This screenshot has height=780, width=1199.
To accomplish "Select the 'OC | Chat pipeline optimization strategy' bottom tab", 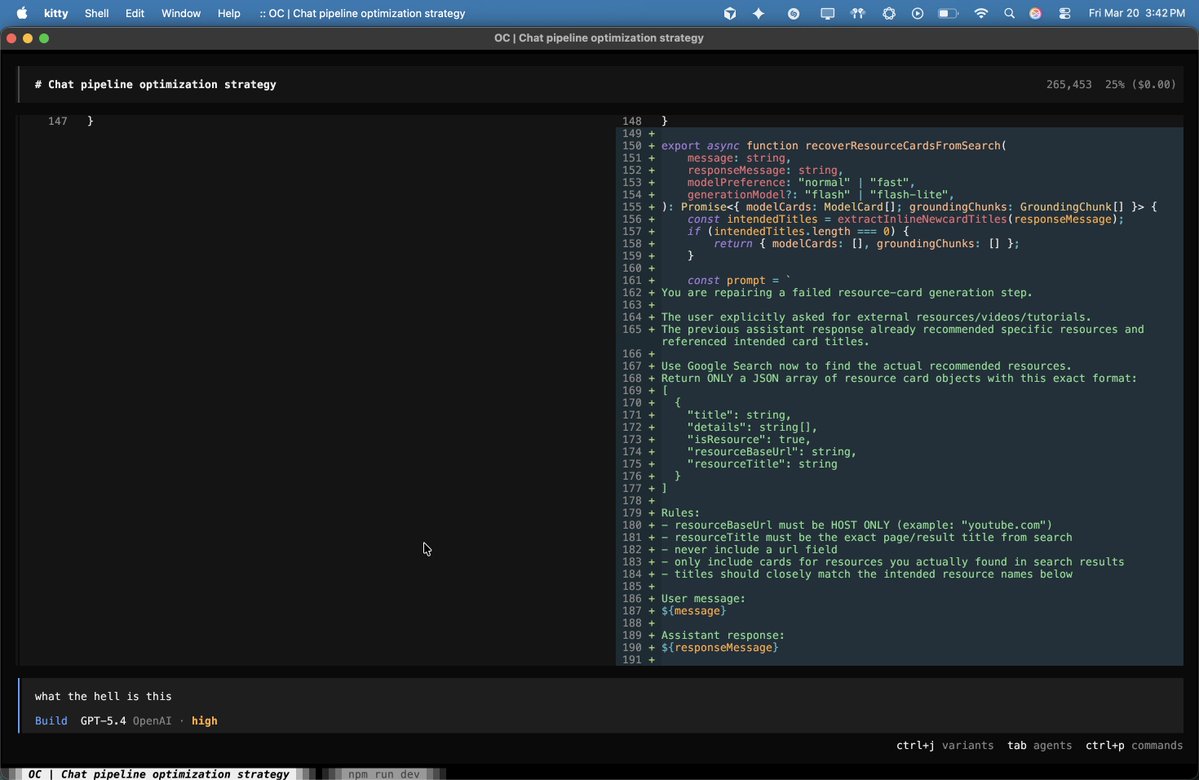I will (x=158, y=774).
